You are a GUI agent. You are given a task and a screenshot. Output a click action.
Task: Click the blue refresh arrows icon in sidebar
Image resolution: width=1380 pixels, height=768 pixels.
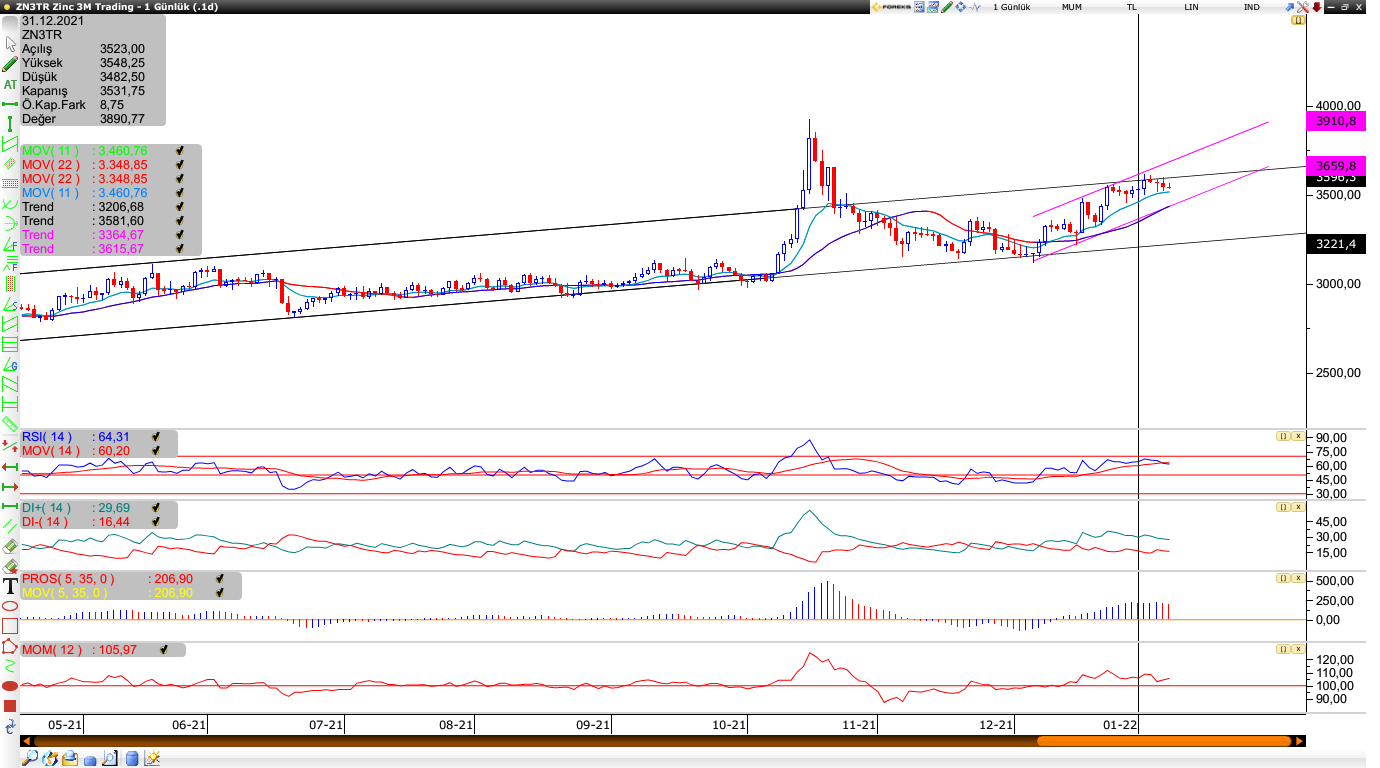pyautogui.click(x=10, y=727)
